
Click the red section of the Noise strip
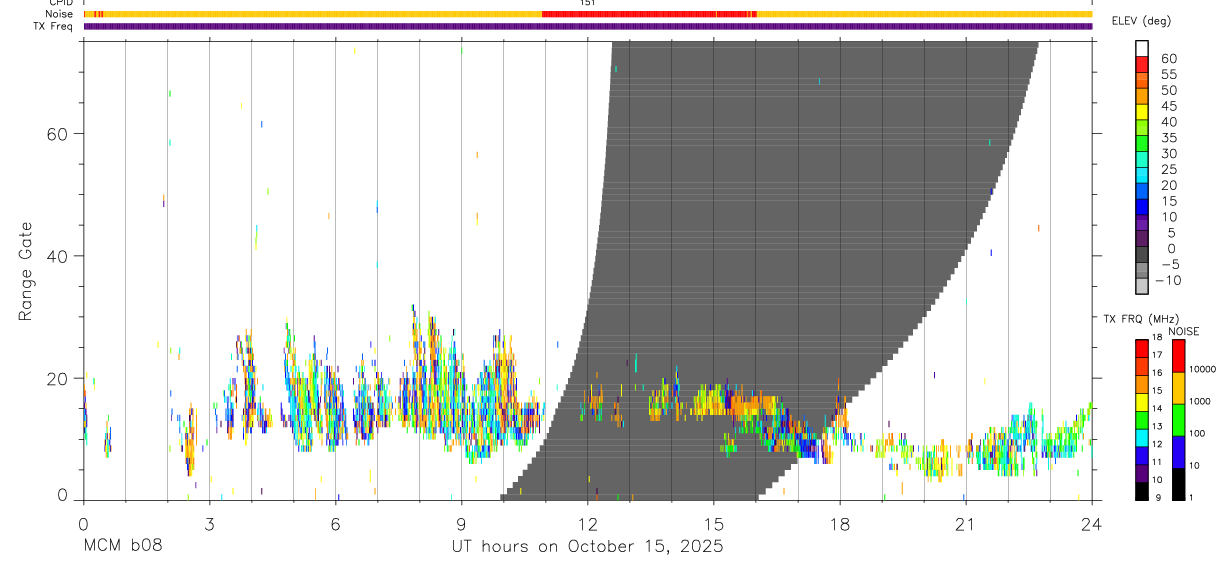(x=649, y=14)
